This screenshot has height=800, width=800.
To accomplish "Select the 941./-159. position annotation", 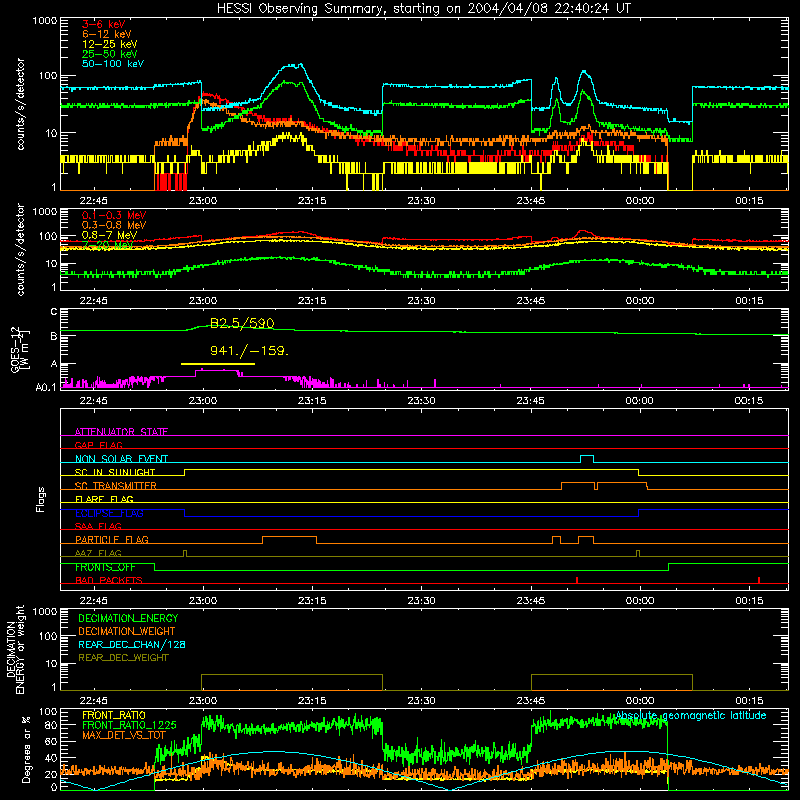I will coord(249,351).
